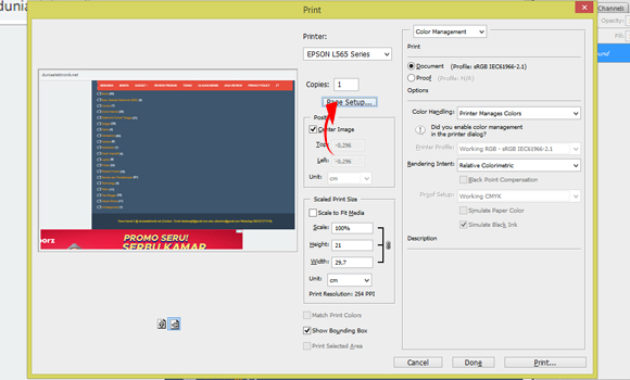The width and height of the screenshot is (630, 380).
Task: Click the info icon beside color management hint
Action: pyautogui.click(x=420, y=130)
